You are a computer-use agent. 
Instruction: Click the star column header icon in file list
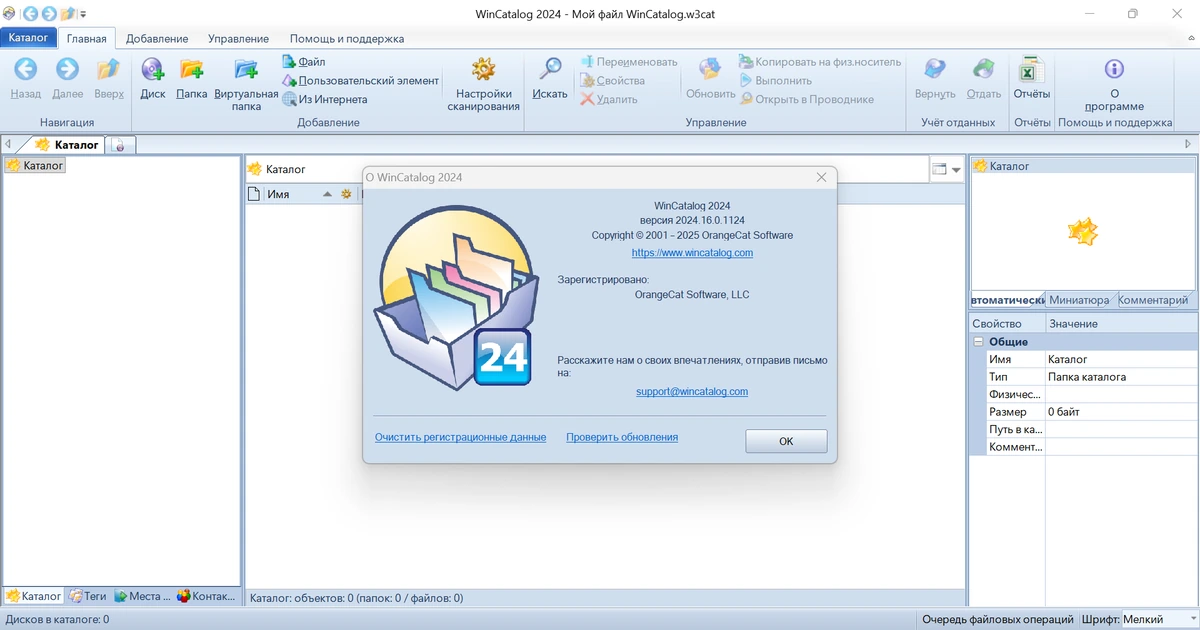click(x=346, y=194)
